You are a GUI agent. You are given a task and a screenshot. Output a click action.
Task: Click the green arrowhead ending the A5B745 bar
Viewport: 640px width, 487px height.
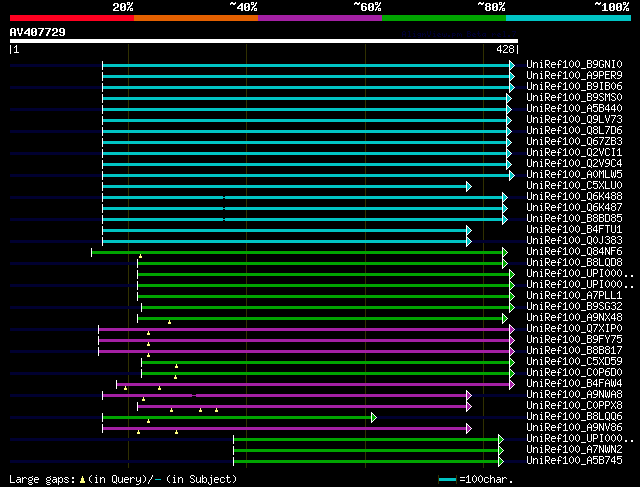(x=501, y=462)
